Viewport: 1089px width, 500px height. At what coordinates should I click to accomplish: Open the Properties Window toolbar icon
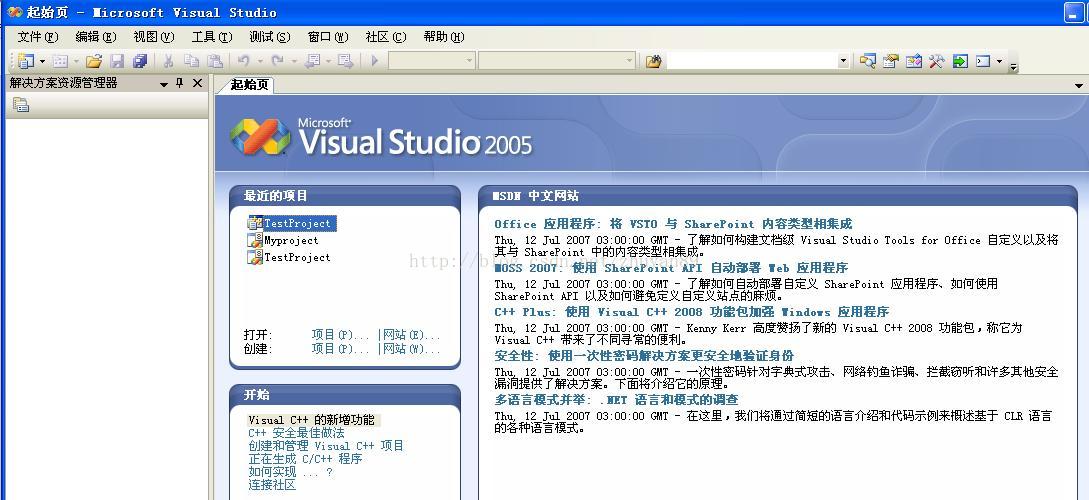(x=890, y=61)
